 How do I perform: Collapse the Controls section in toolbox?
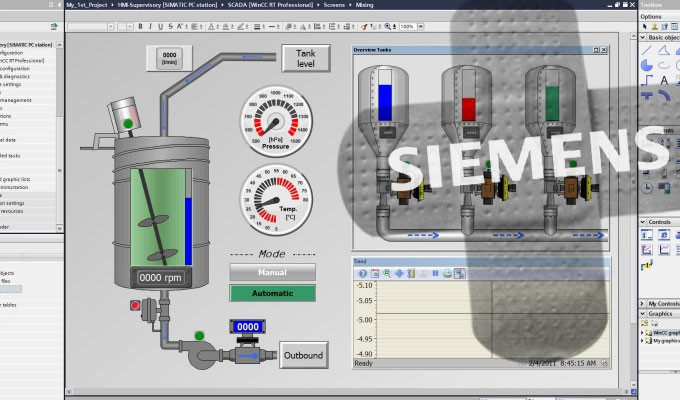643,222
